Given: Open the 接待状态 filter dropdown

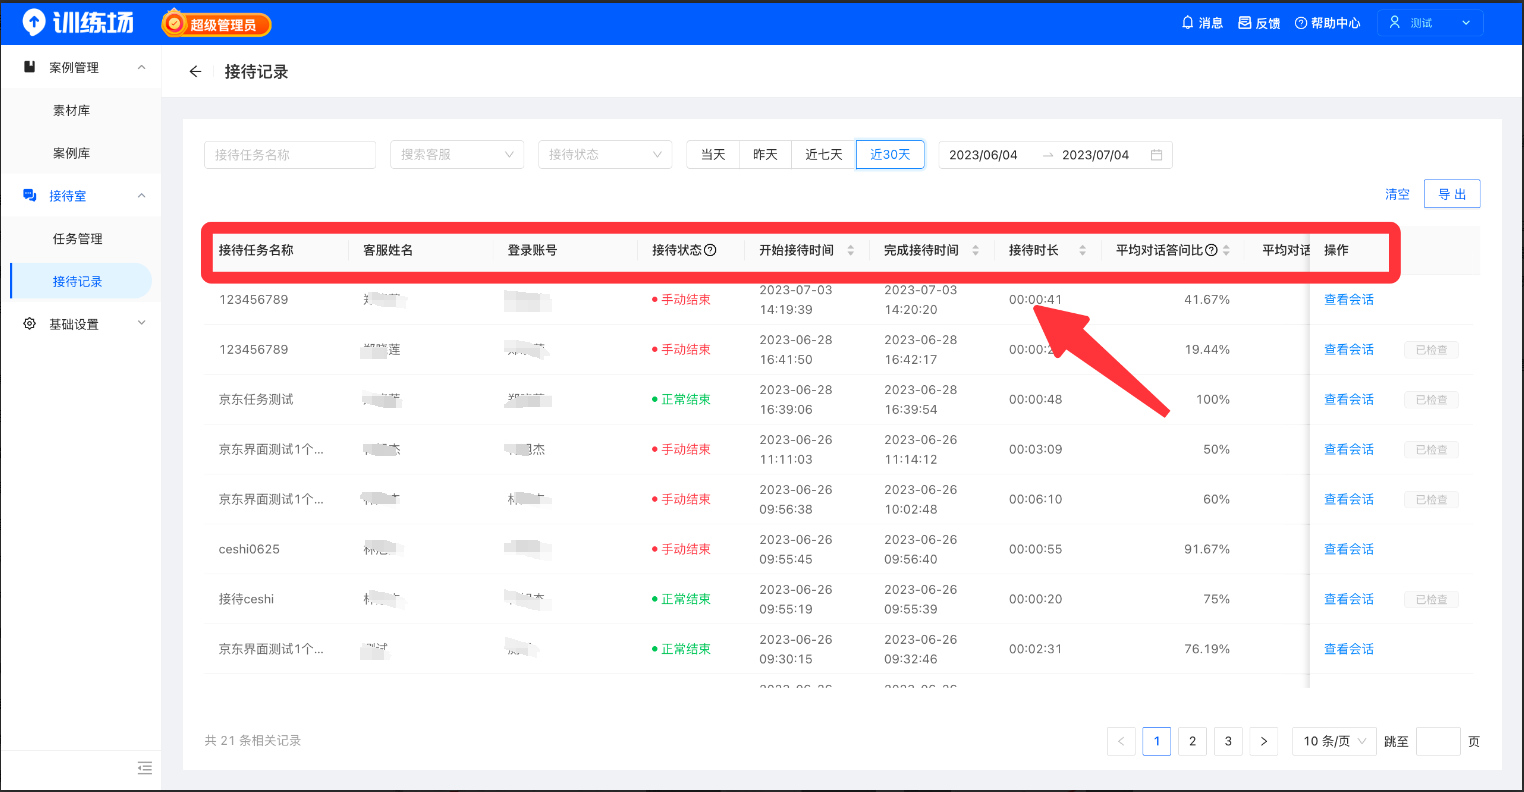Looking at the screenshot, I should pyautogui.click(x=605, y=155).
